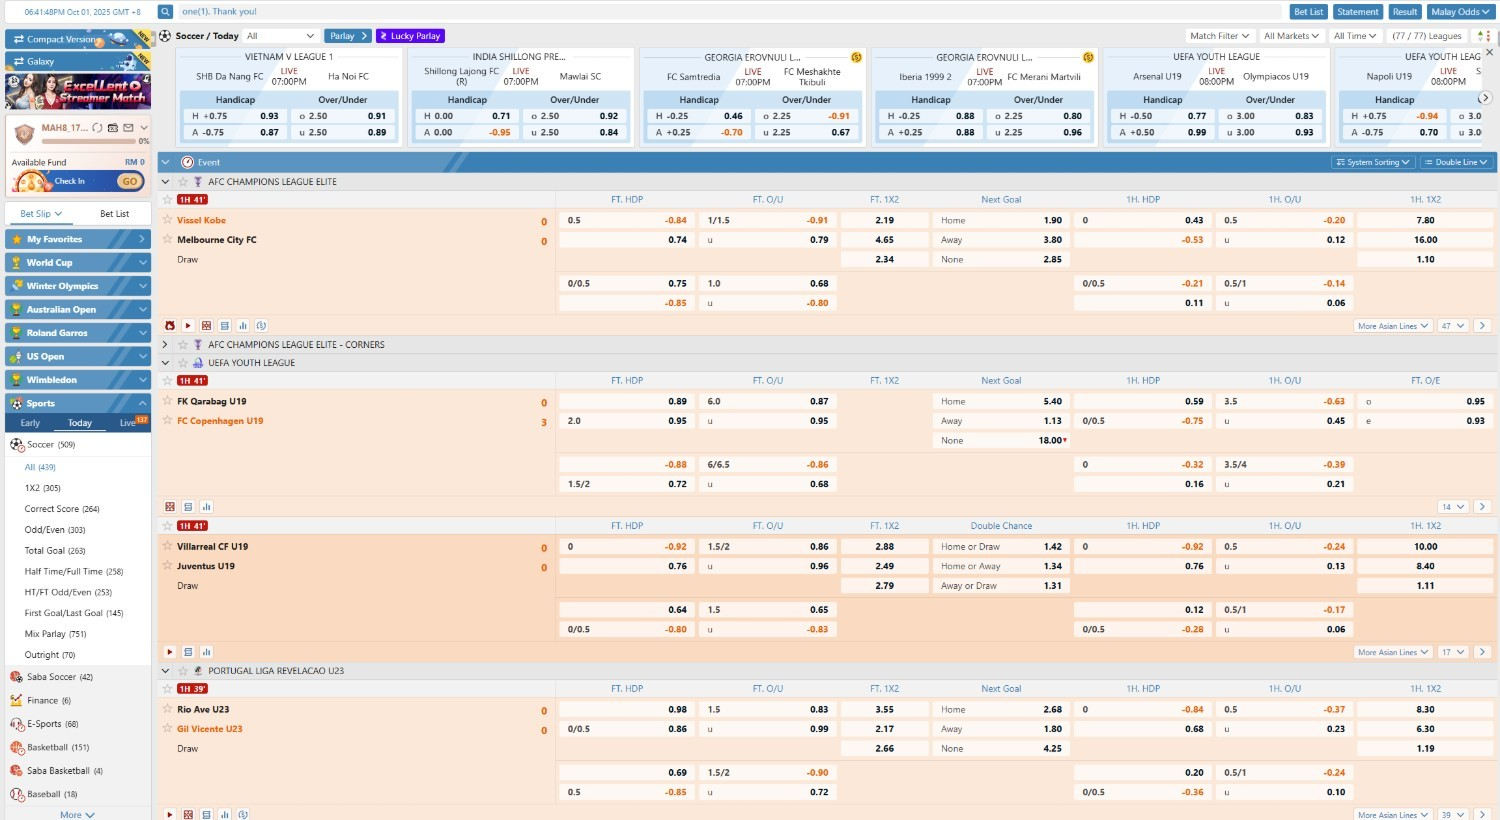Viewport: 1500px width, 820px height.
Task: Open the Match Filter dropdown
Action: point(1219,36)
